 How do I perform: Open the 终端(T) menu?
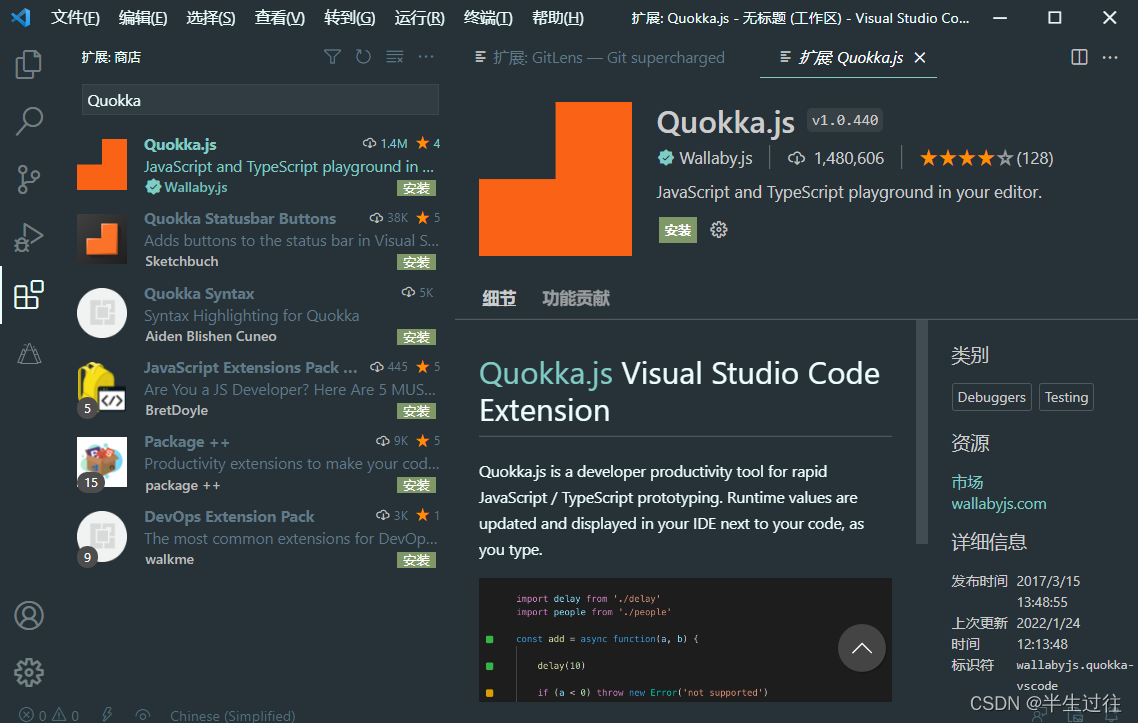(488, 17)
